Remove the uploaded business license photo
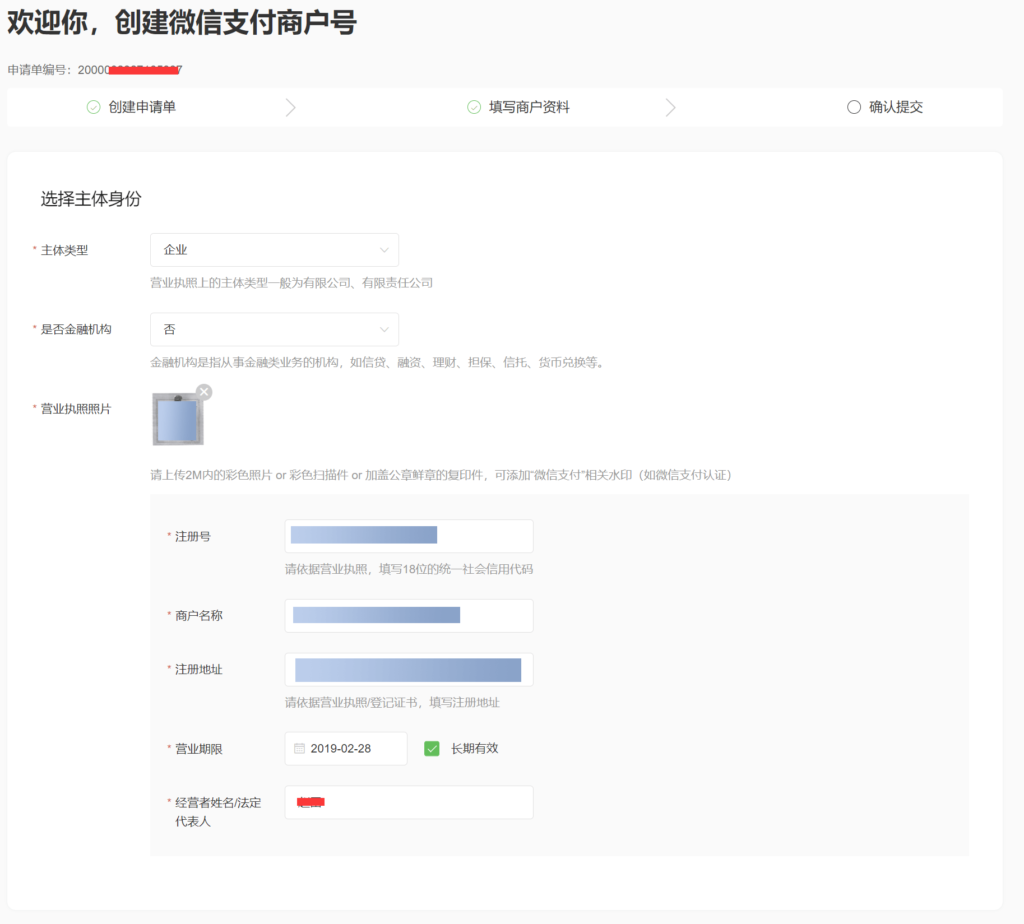 click(204, 392)
